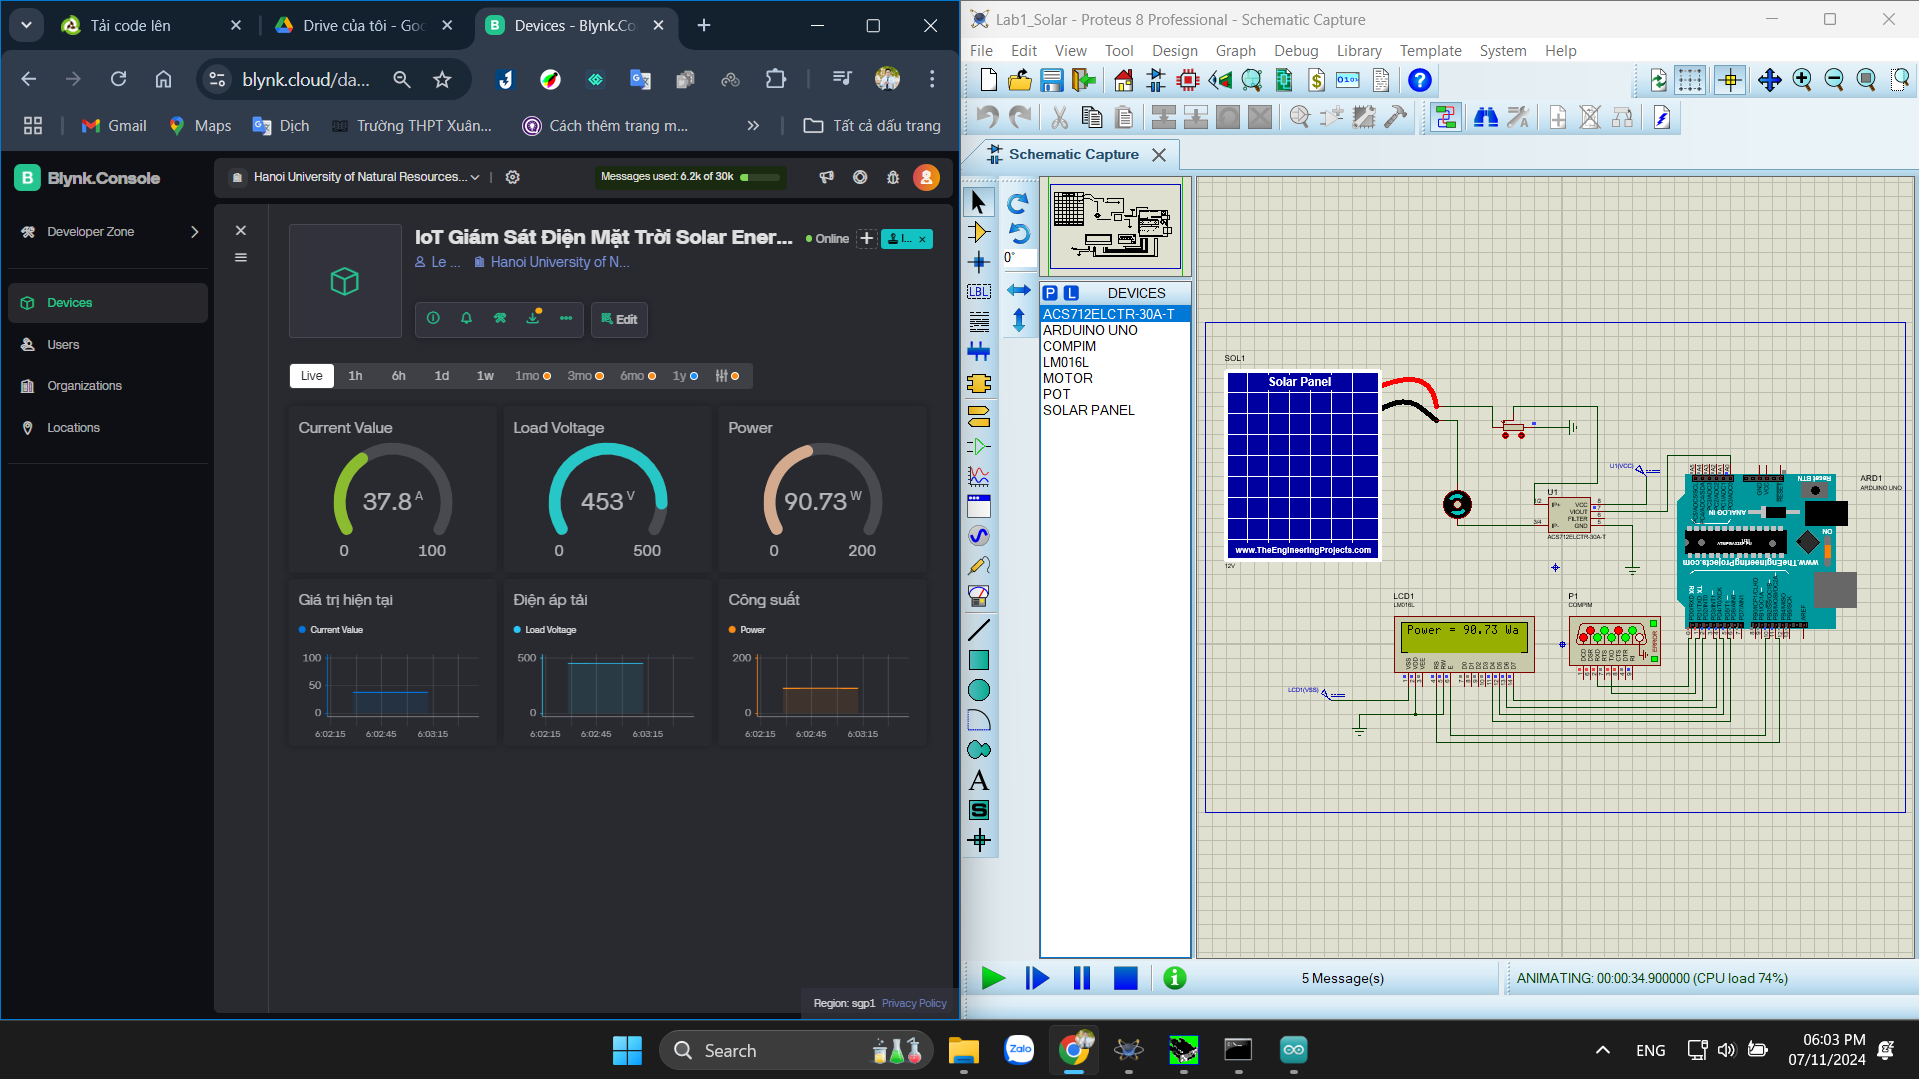Click the Open Project folder icon in Proteus
Viewport: 1919px width, 1079px height.
tap(1019, 80)
